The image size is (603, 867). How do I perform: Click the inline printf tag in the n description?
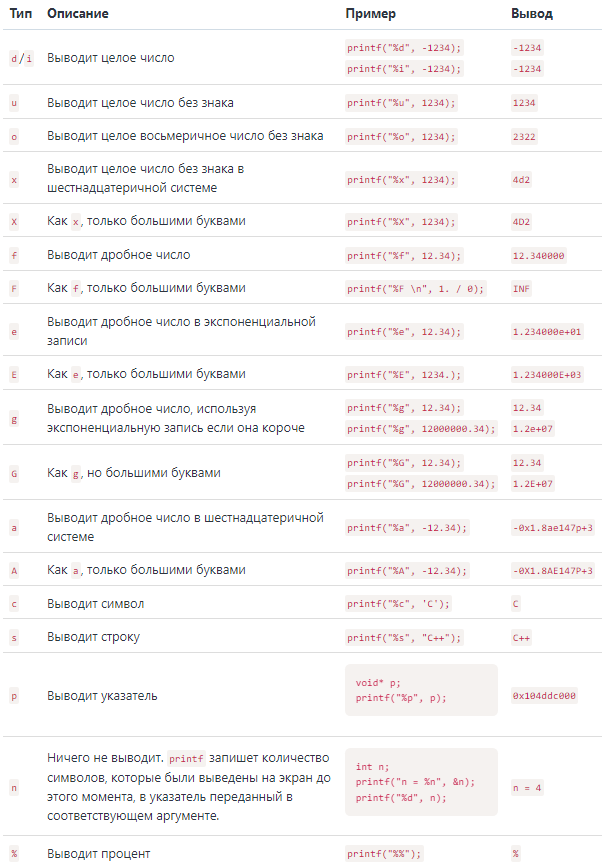tap(186, 759)
